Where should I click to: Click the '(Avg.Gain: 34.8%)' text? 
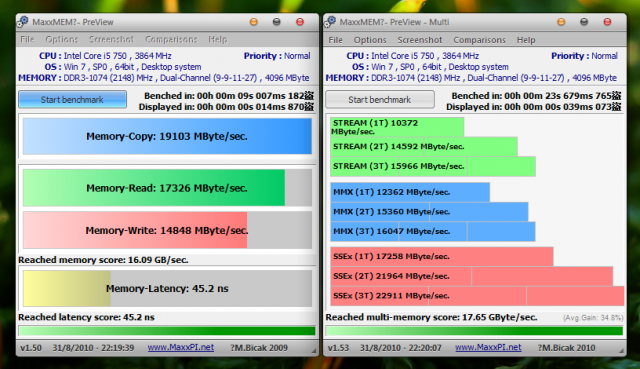coord(593,318)
